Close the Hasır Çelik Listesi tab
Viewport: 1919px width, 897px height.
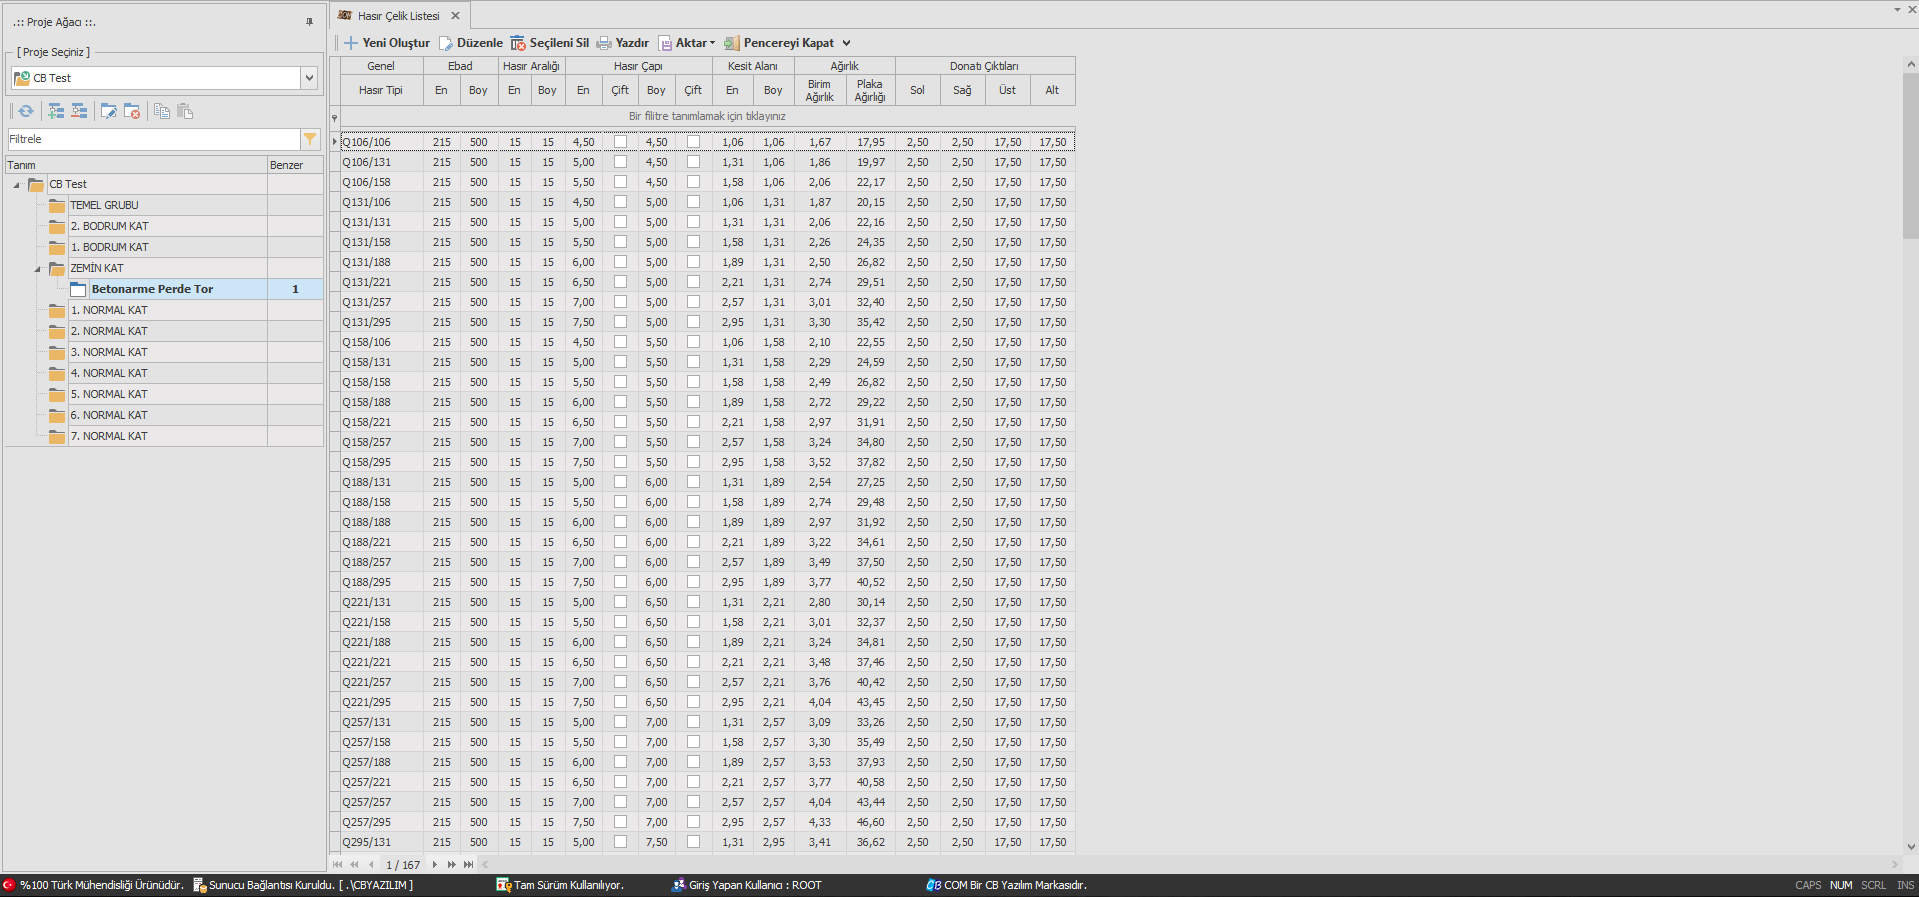(455, 16)
